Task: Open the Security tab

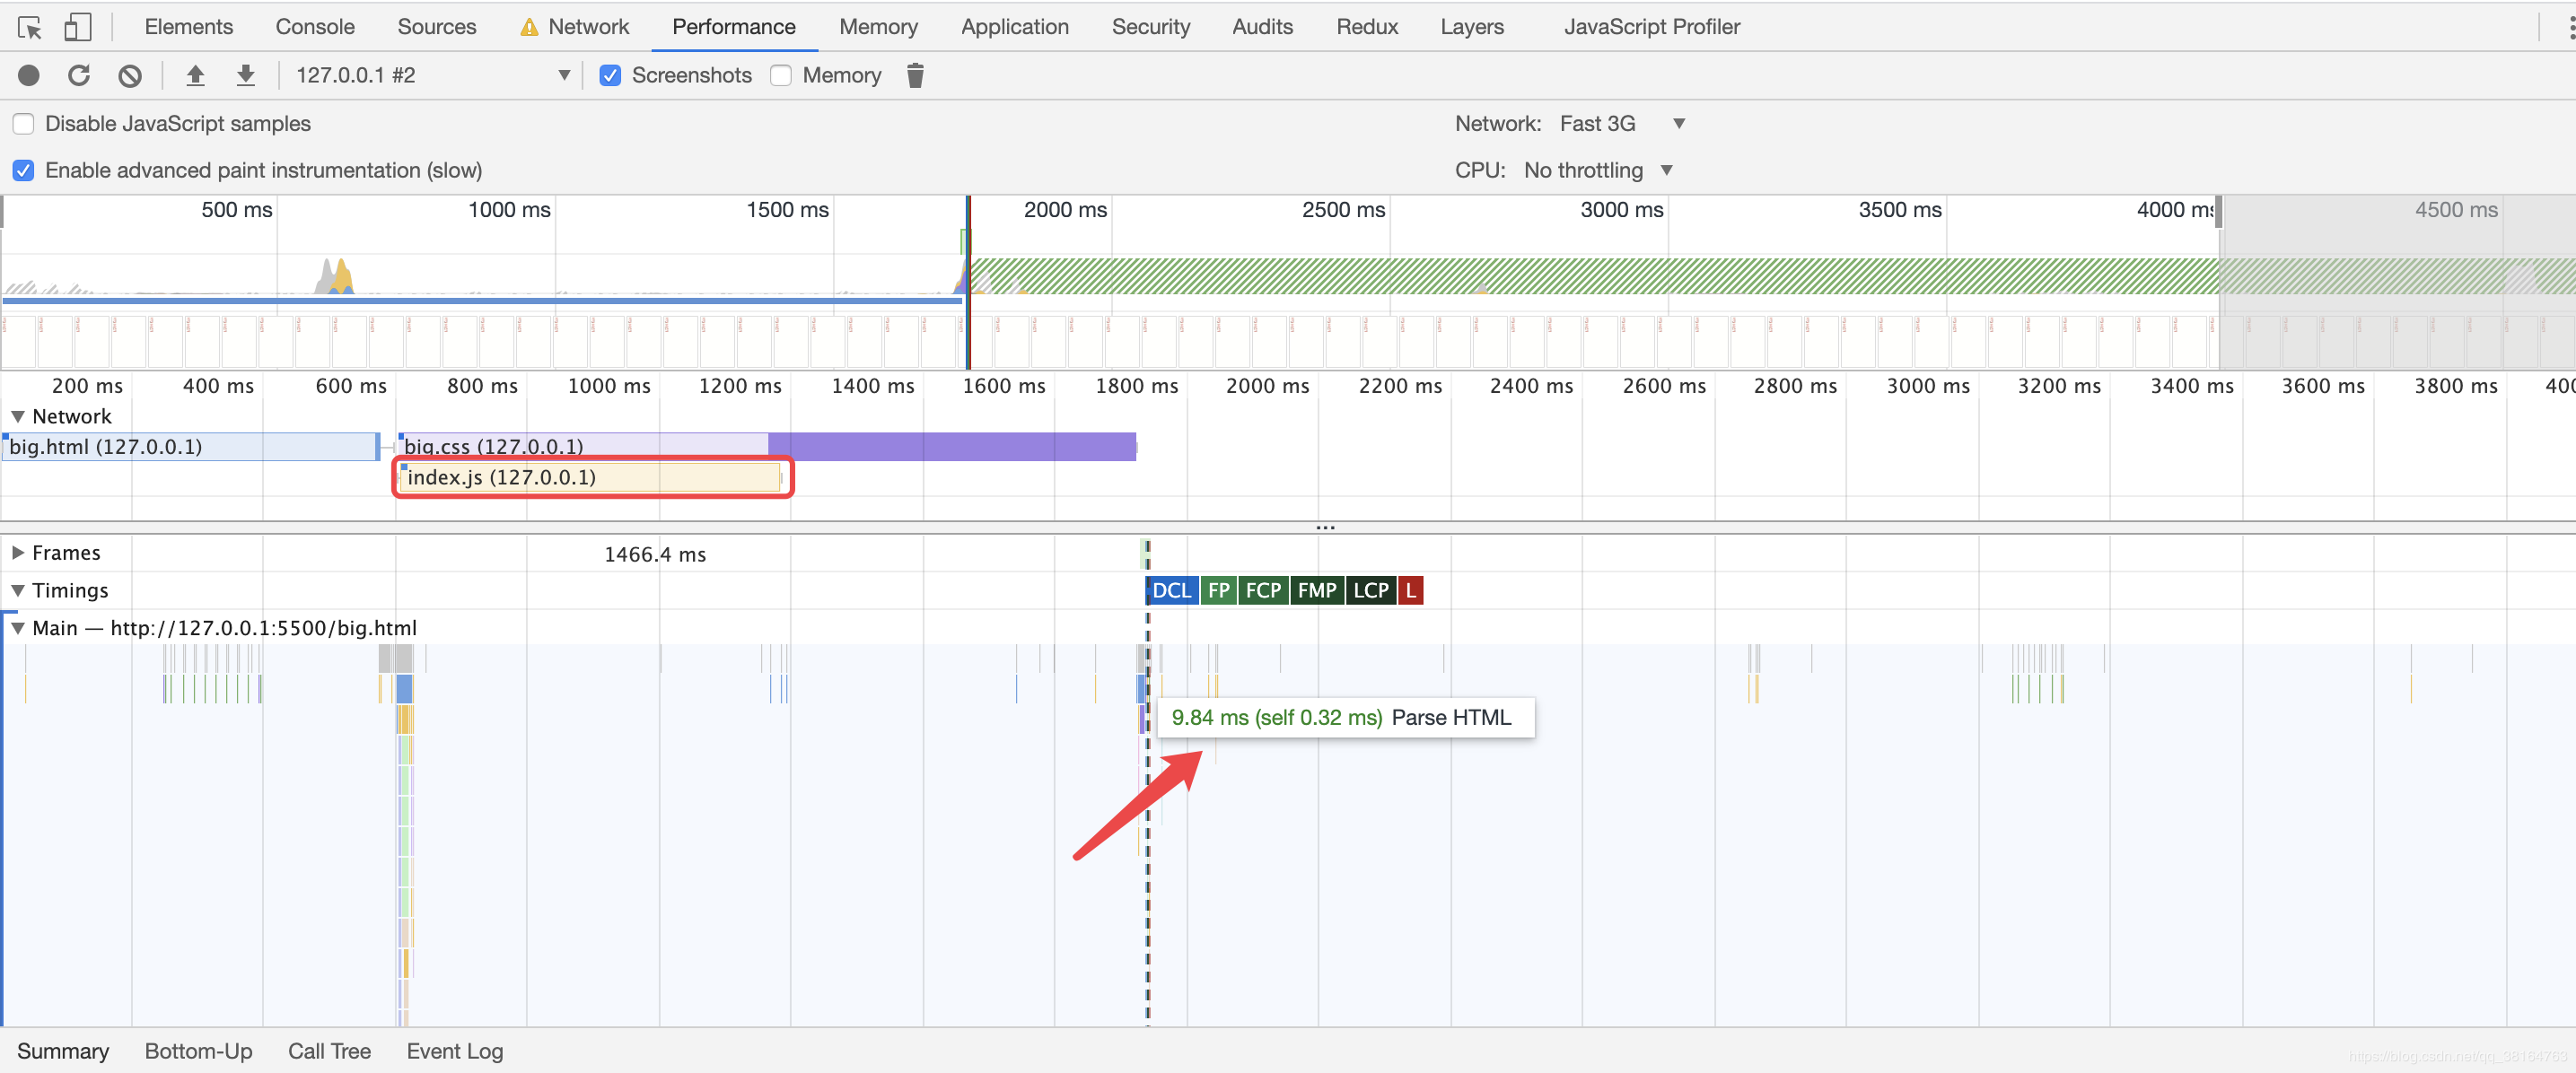Action: pos(1151,27)
